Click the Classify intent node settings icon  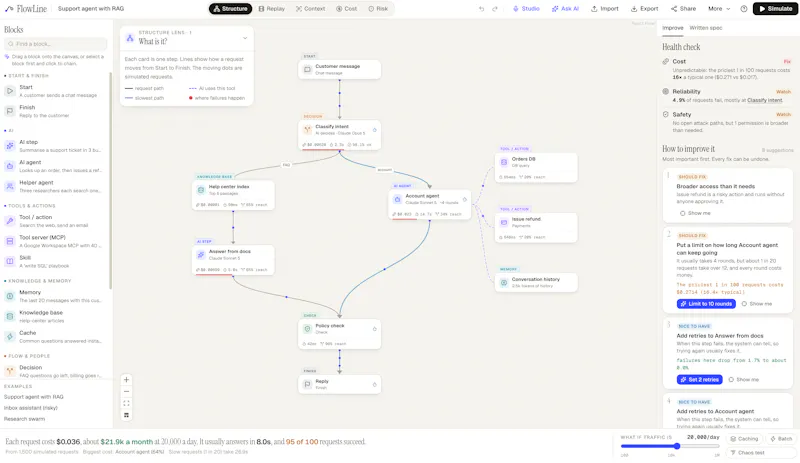tap(374, 130)
